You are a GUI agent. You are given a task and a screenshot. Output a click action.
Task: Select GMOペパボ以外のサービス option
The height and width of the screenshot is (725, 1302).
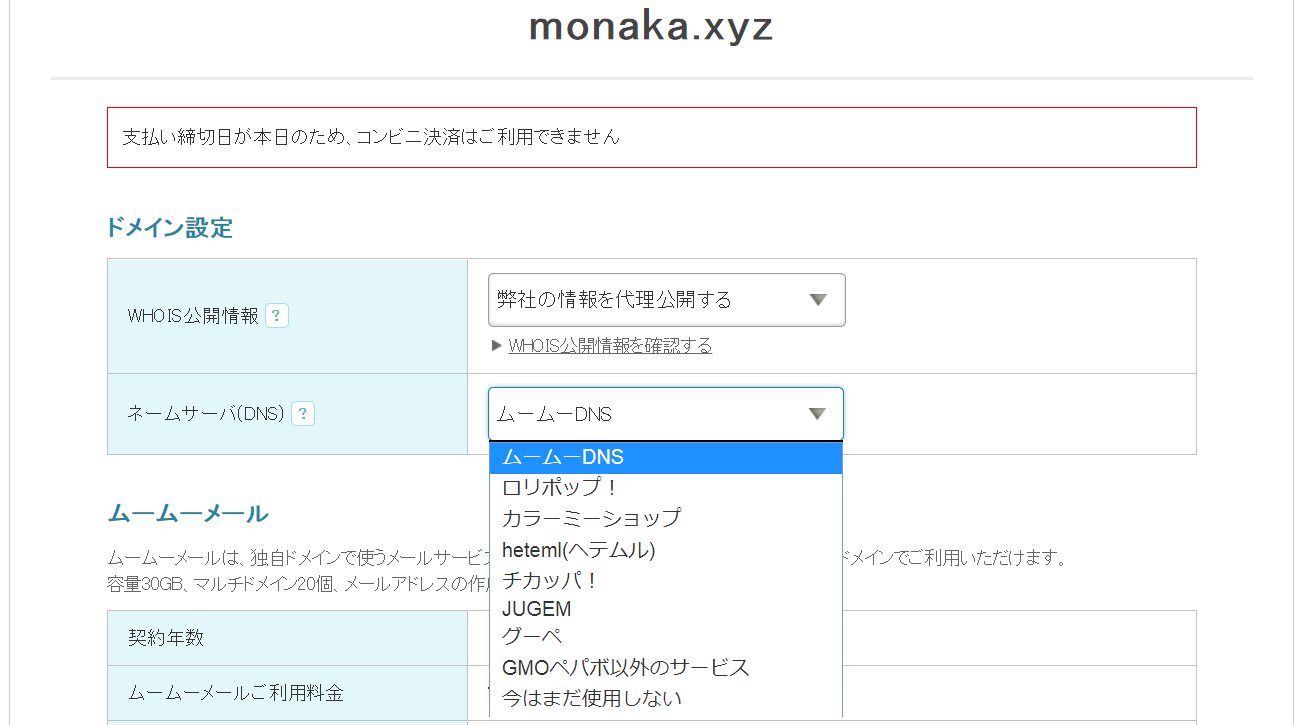pos(666,667)
